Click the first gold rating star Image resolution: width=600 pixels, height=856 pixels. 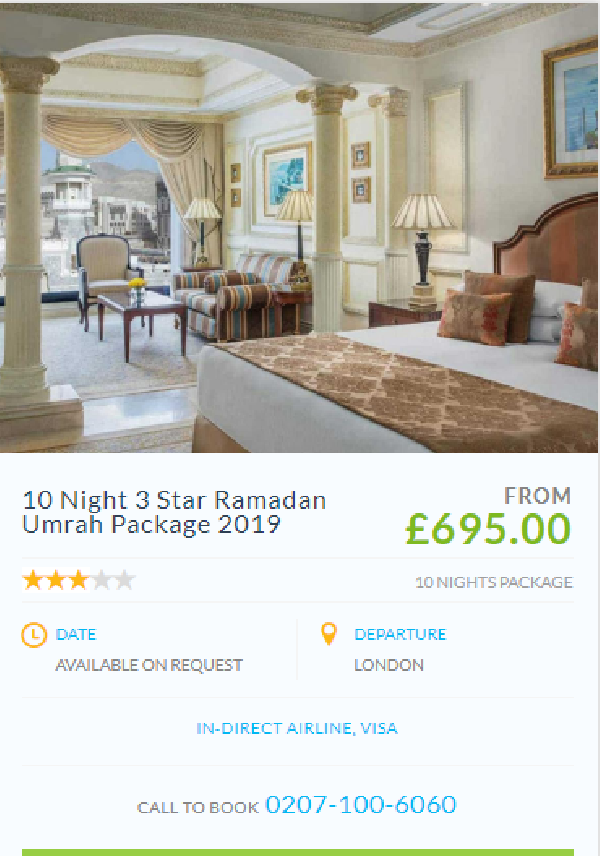coord(33,580)
